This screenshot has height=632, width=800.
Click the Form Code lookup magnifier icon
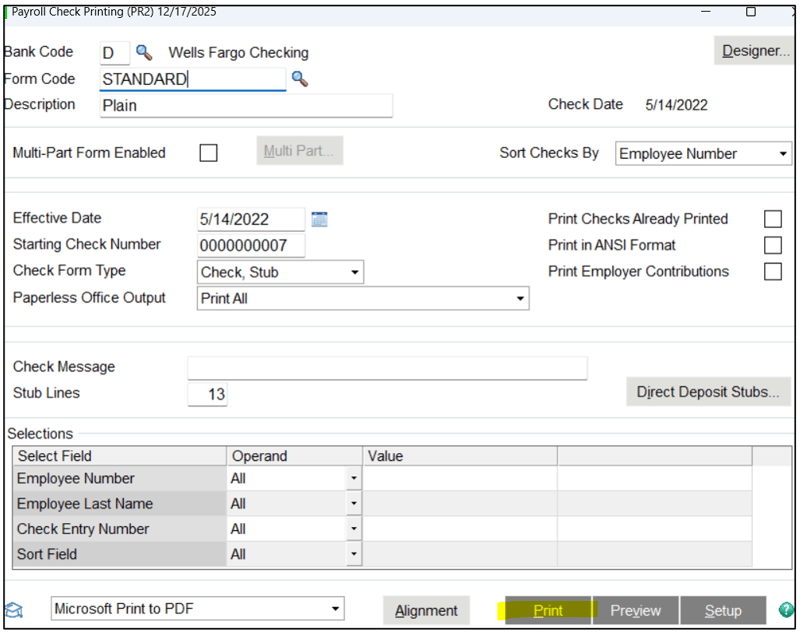coord(299,79)
